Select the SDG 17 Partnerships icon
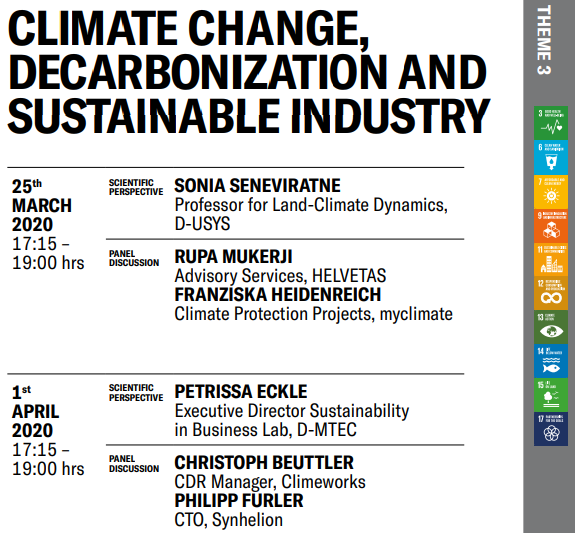This screenshot has width=575, height=533. [x=551, y=429]
